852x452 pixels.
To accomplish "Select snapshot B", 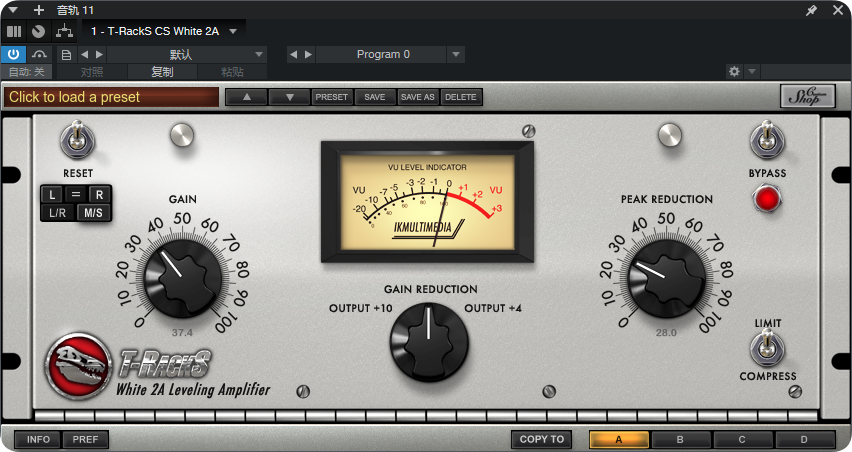I will tap(680, 440).
